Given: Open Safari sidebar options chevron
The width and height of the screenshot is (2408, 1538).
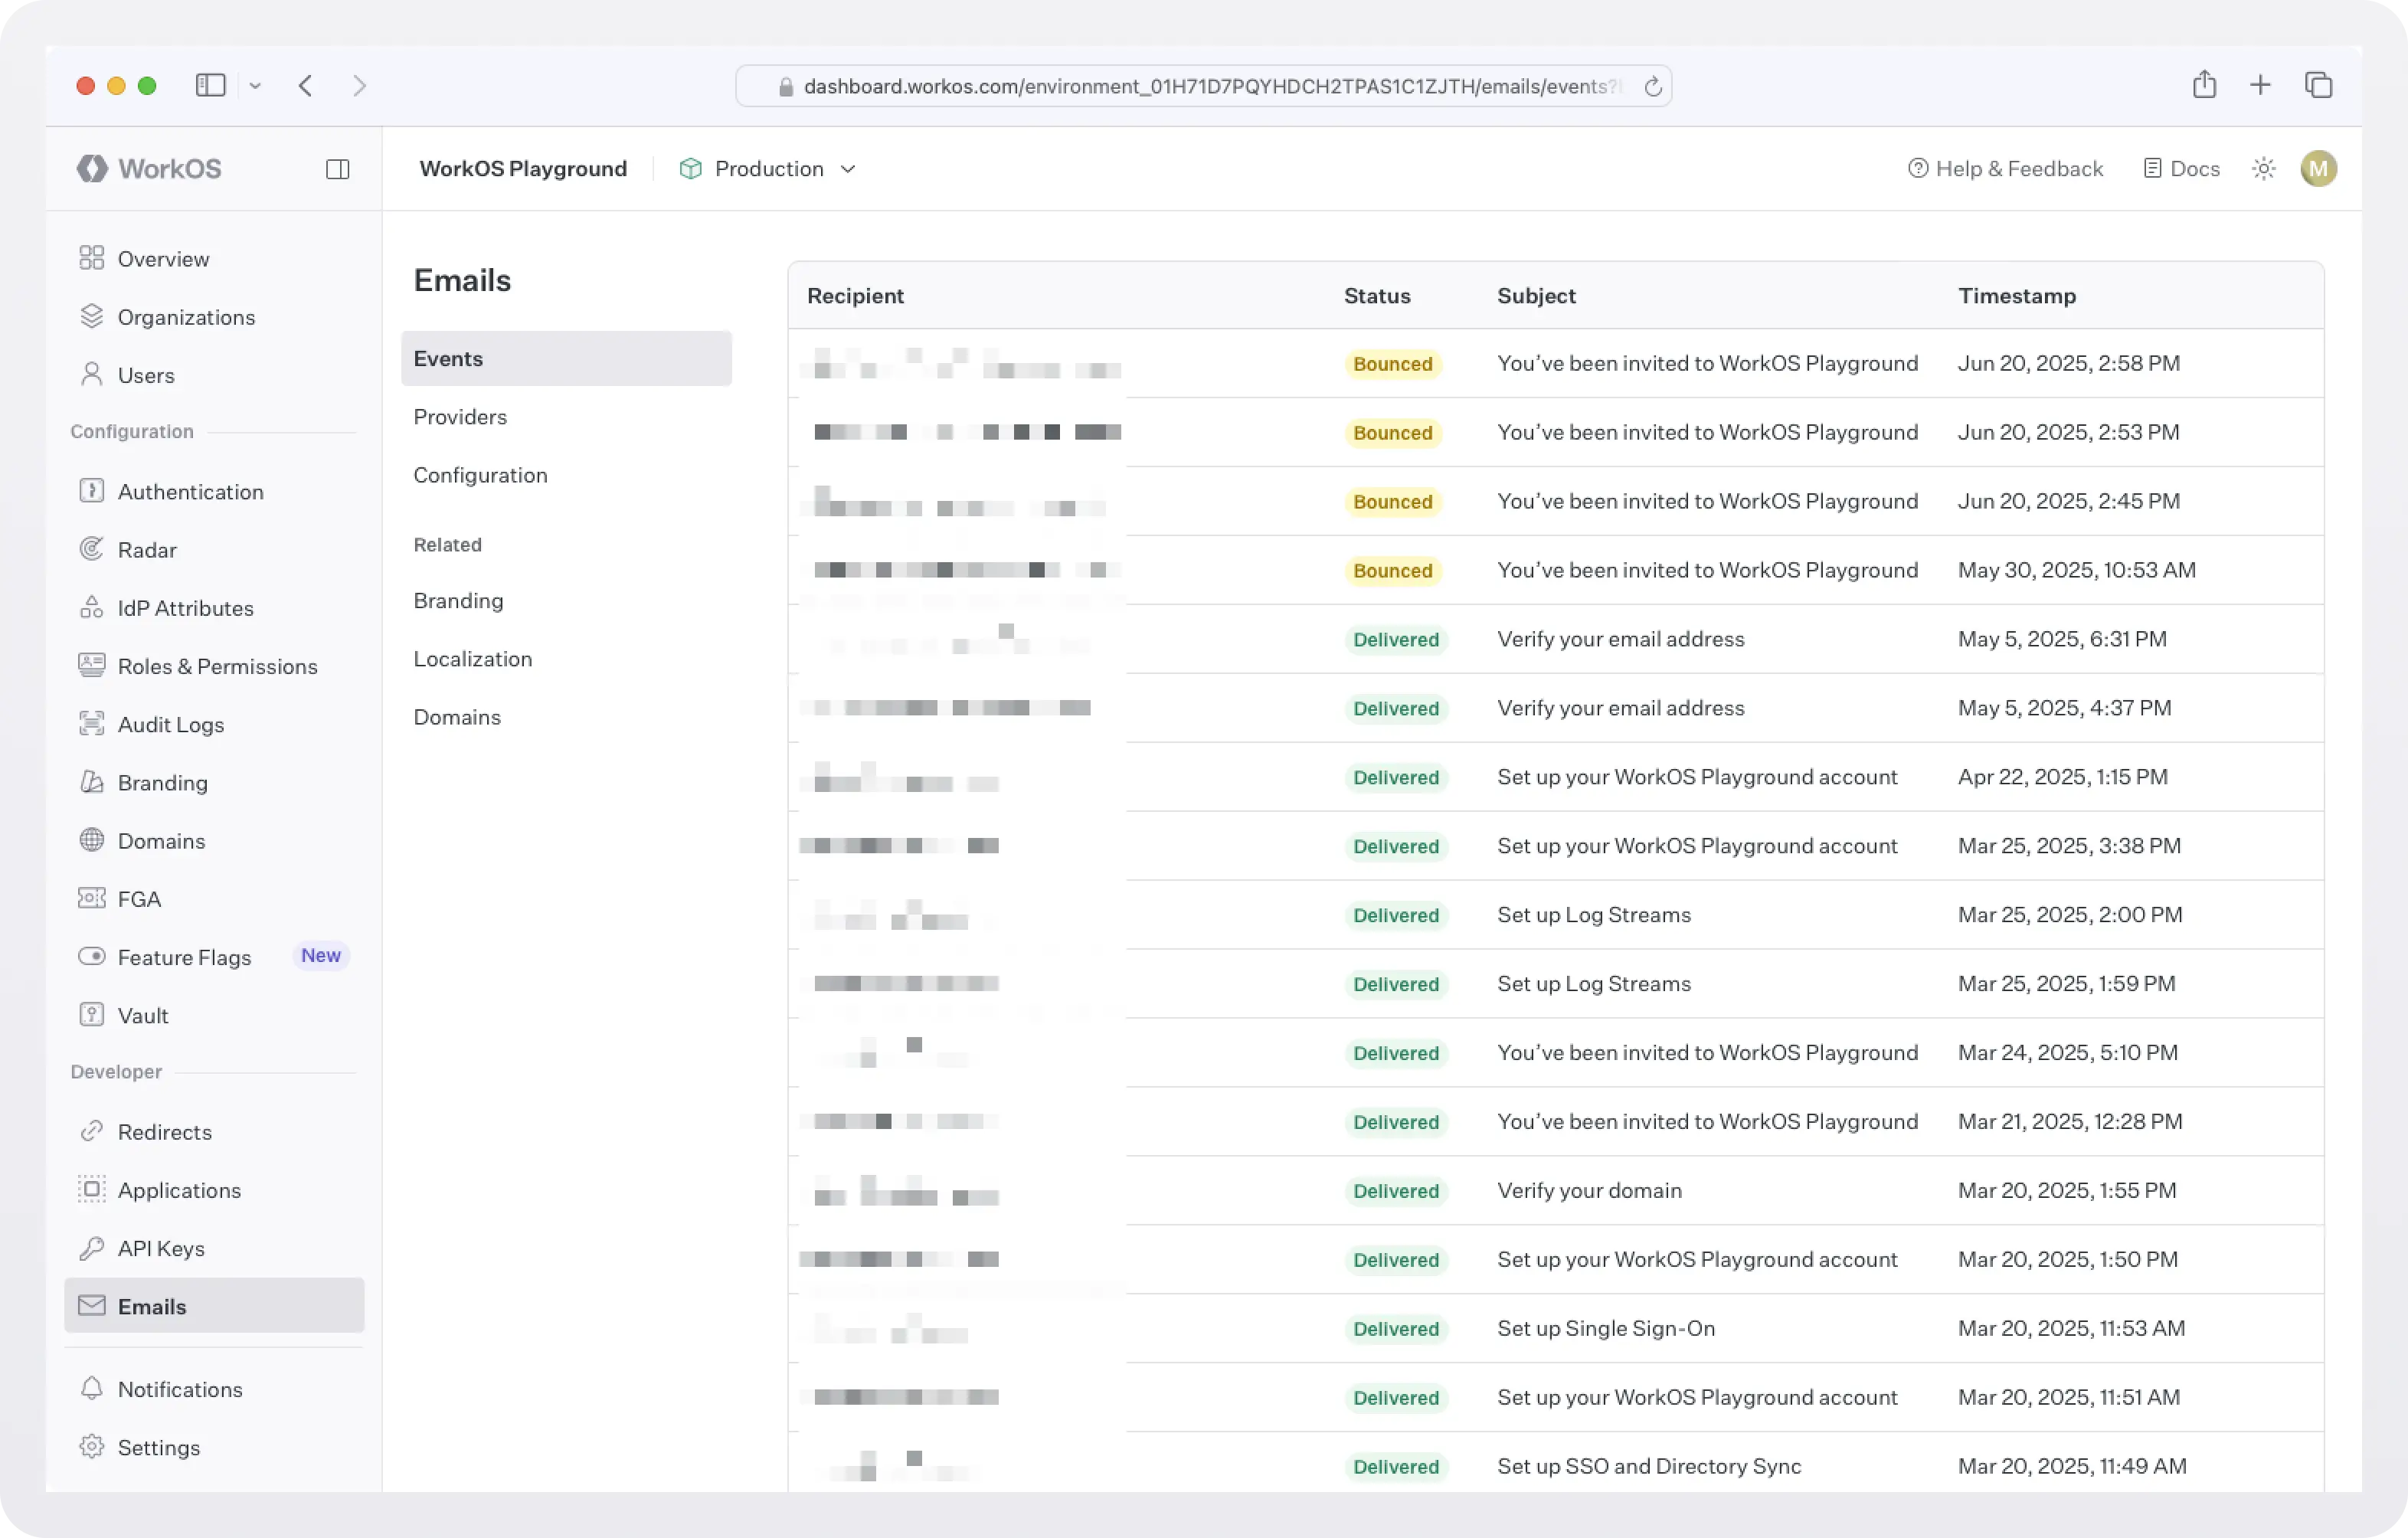Looking at the screenshot, I should 256,86.
